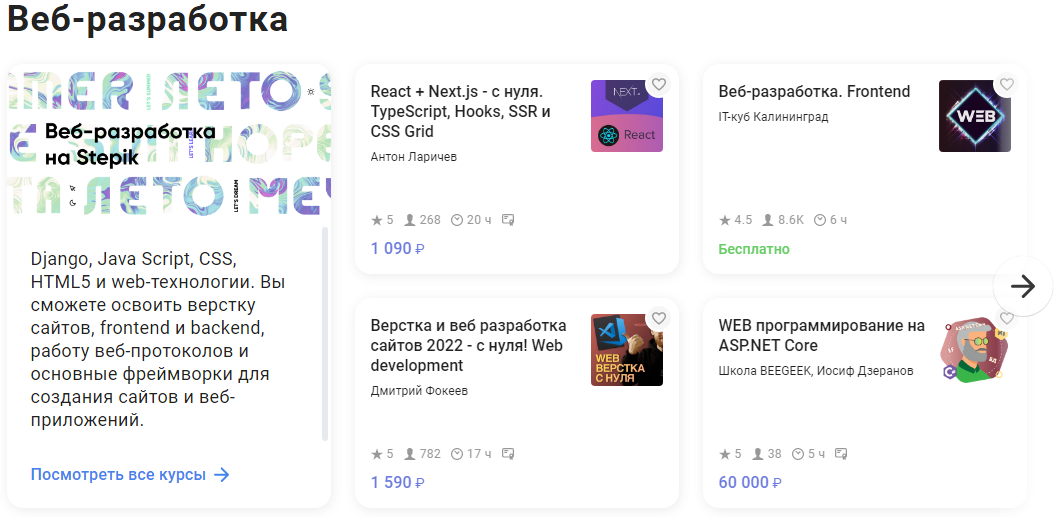Open the WEB neon course thumbnail

(x=974, y=116)
